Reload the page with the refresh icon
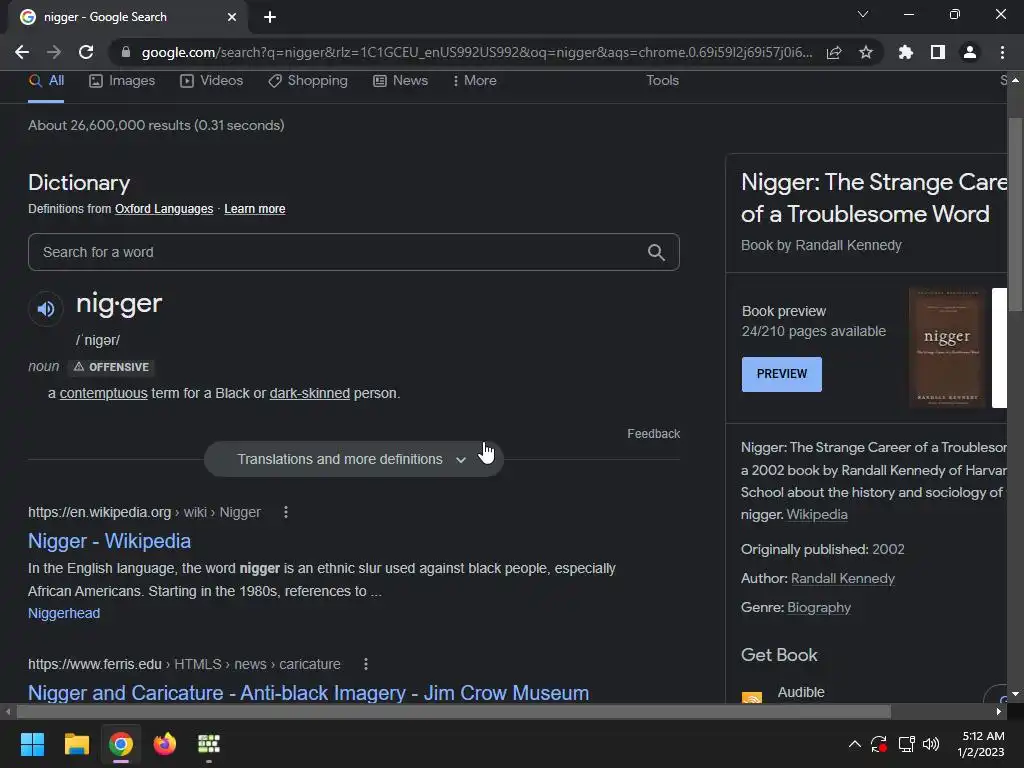Screen dimensions: 1024x768 (x=86, y=52)
